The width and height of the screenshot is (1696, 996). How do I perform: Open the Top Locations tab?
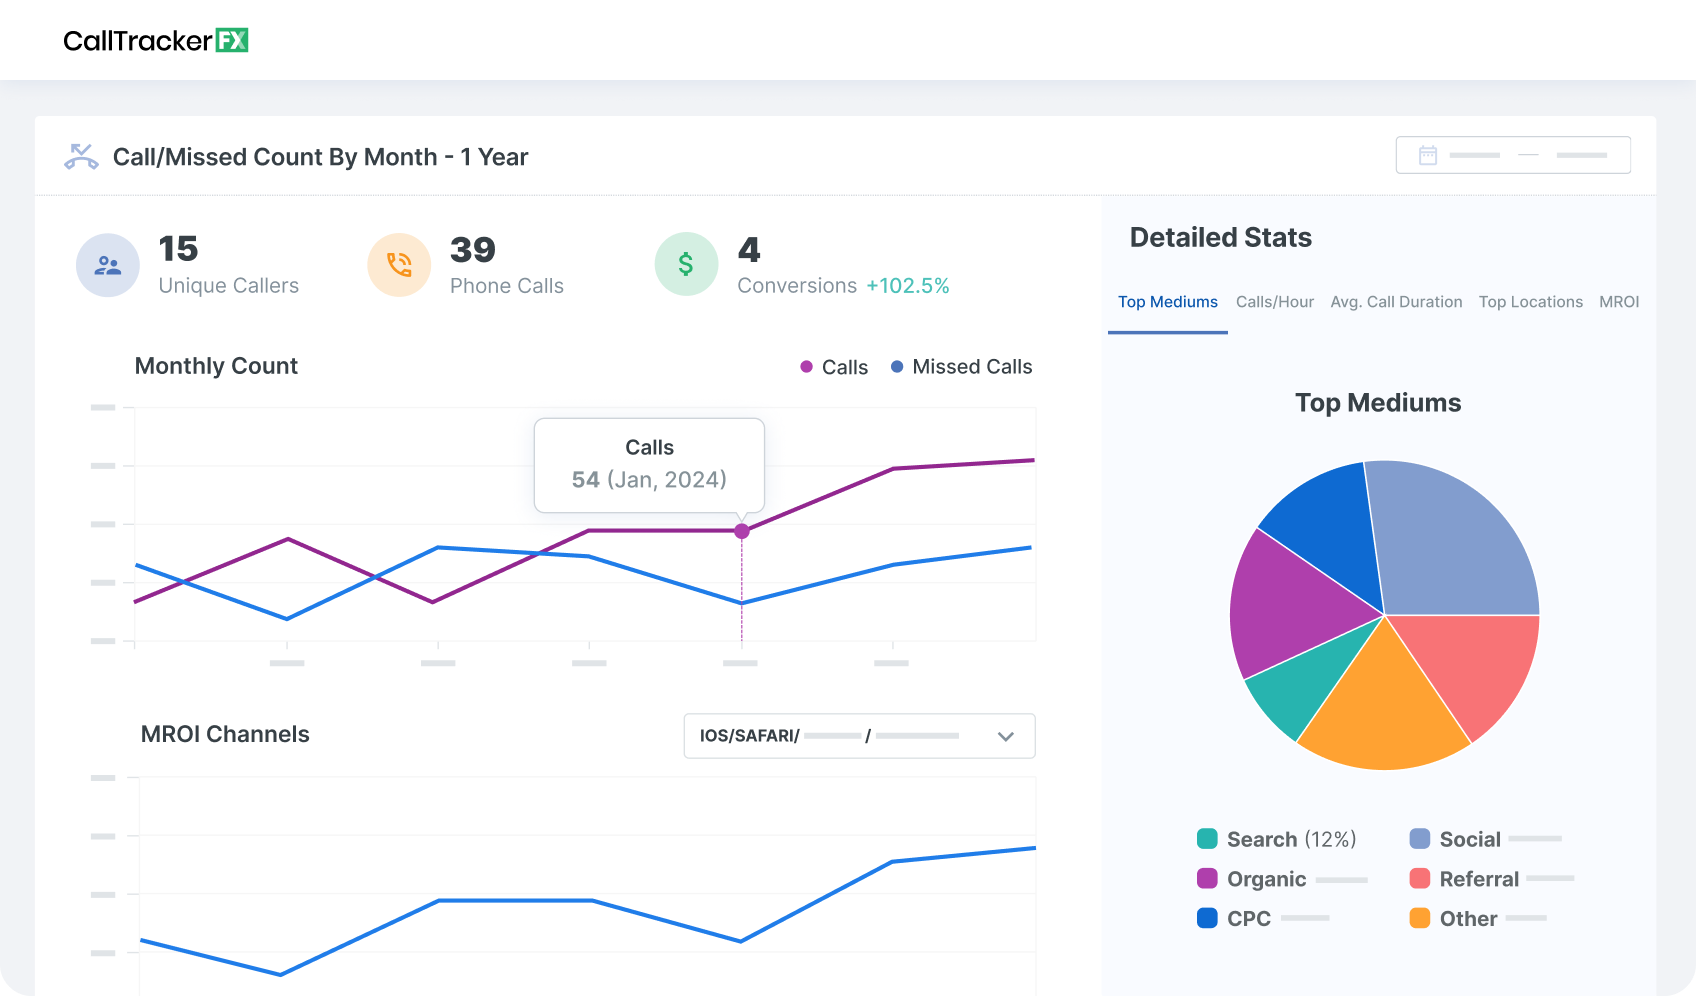1531,301
